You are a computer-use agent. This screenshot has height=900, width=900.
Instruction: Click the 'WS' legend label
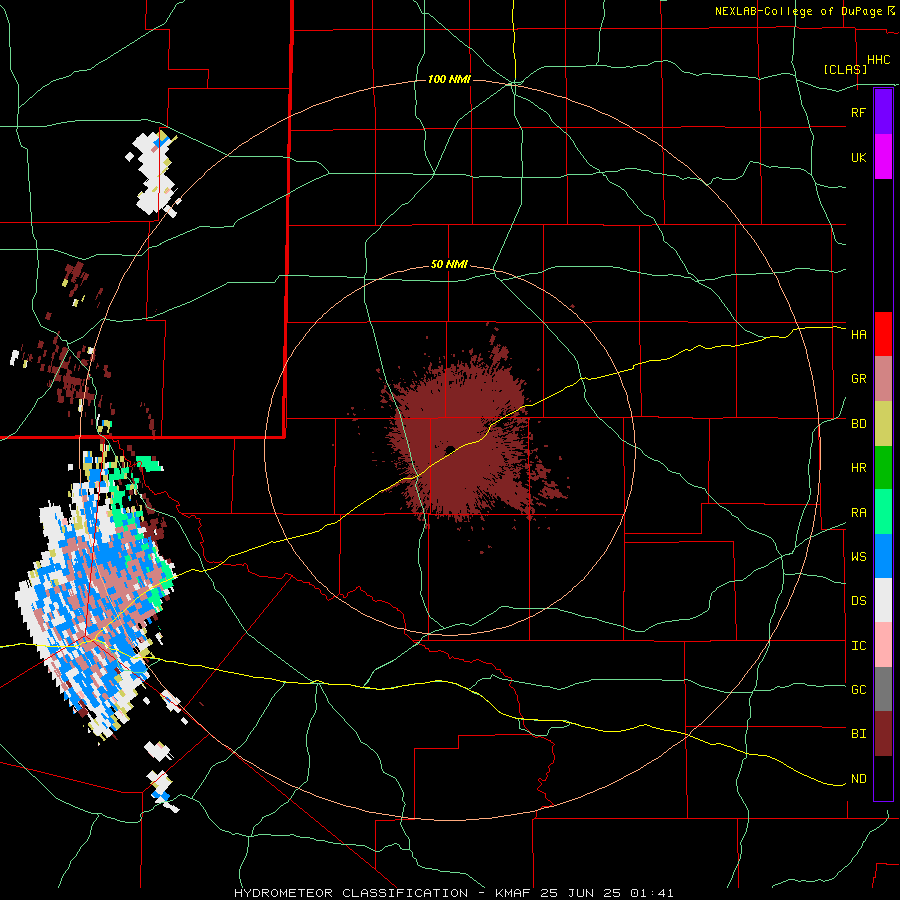[858, 556]
